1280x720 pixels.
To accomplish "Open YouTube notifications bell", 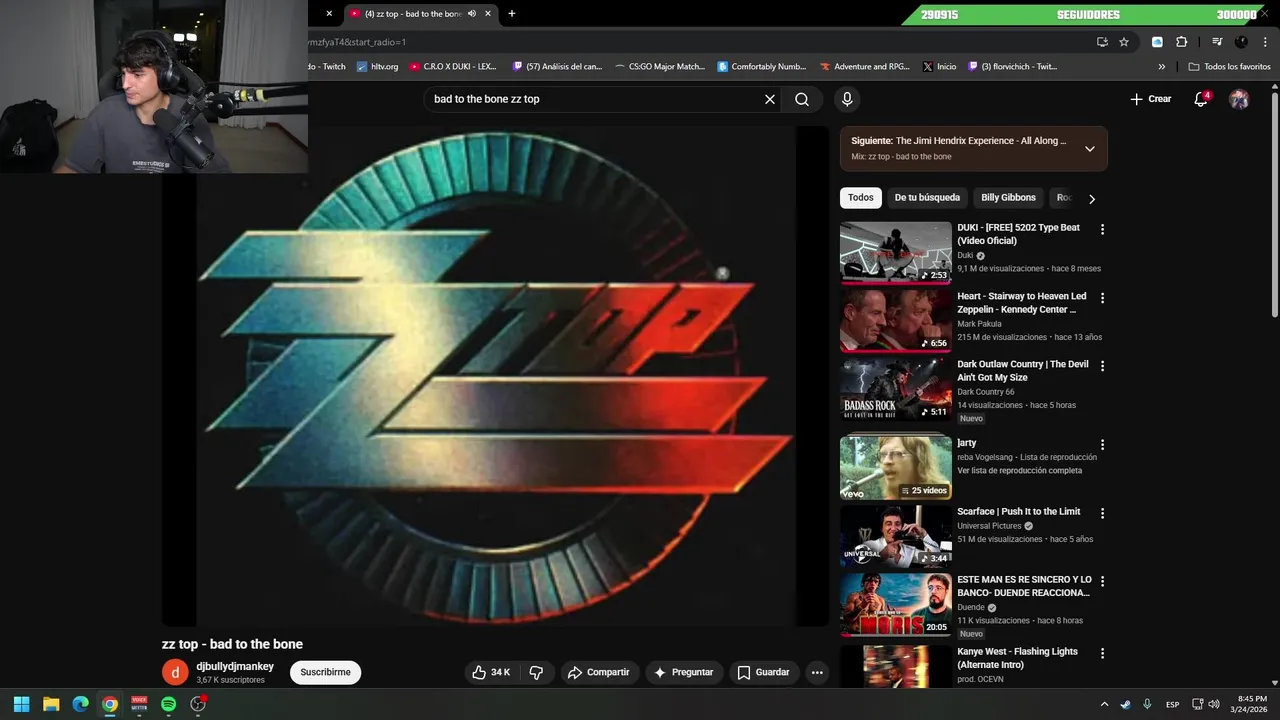I will (x=1201, y=99).
